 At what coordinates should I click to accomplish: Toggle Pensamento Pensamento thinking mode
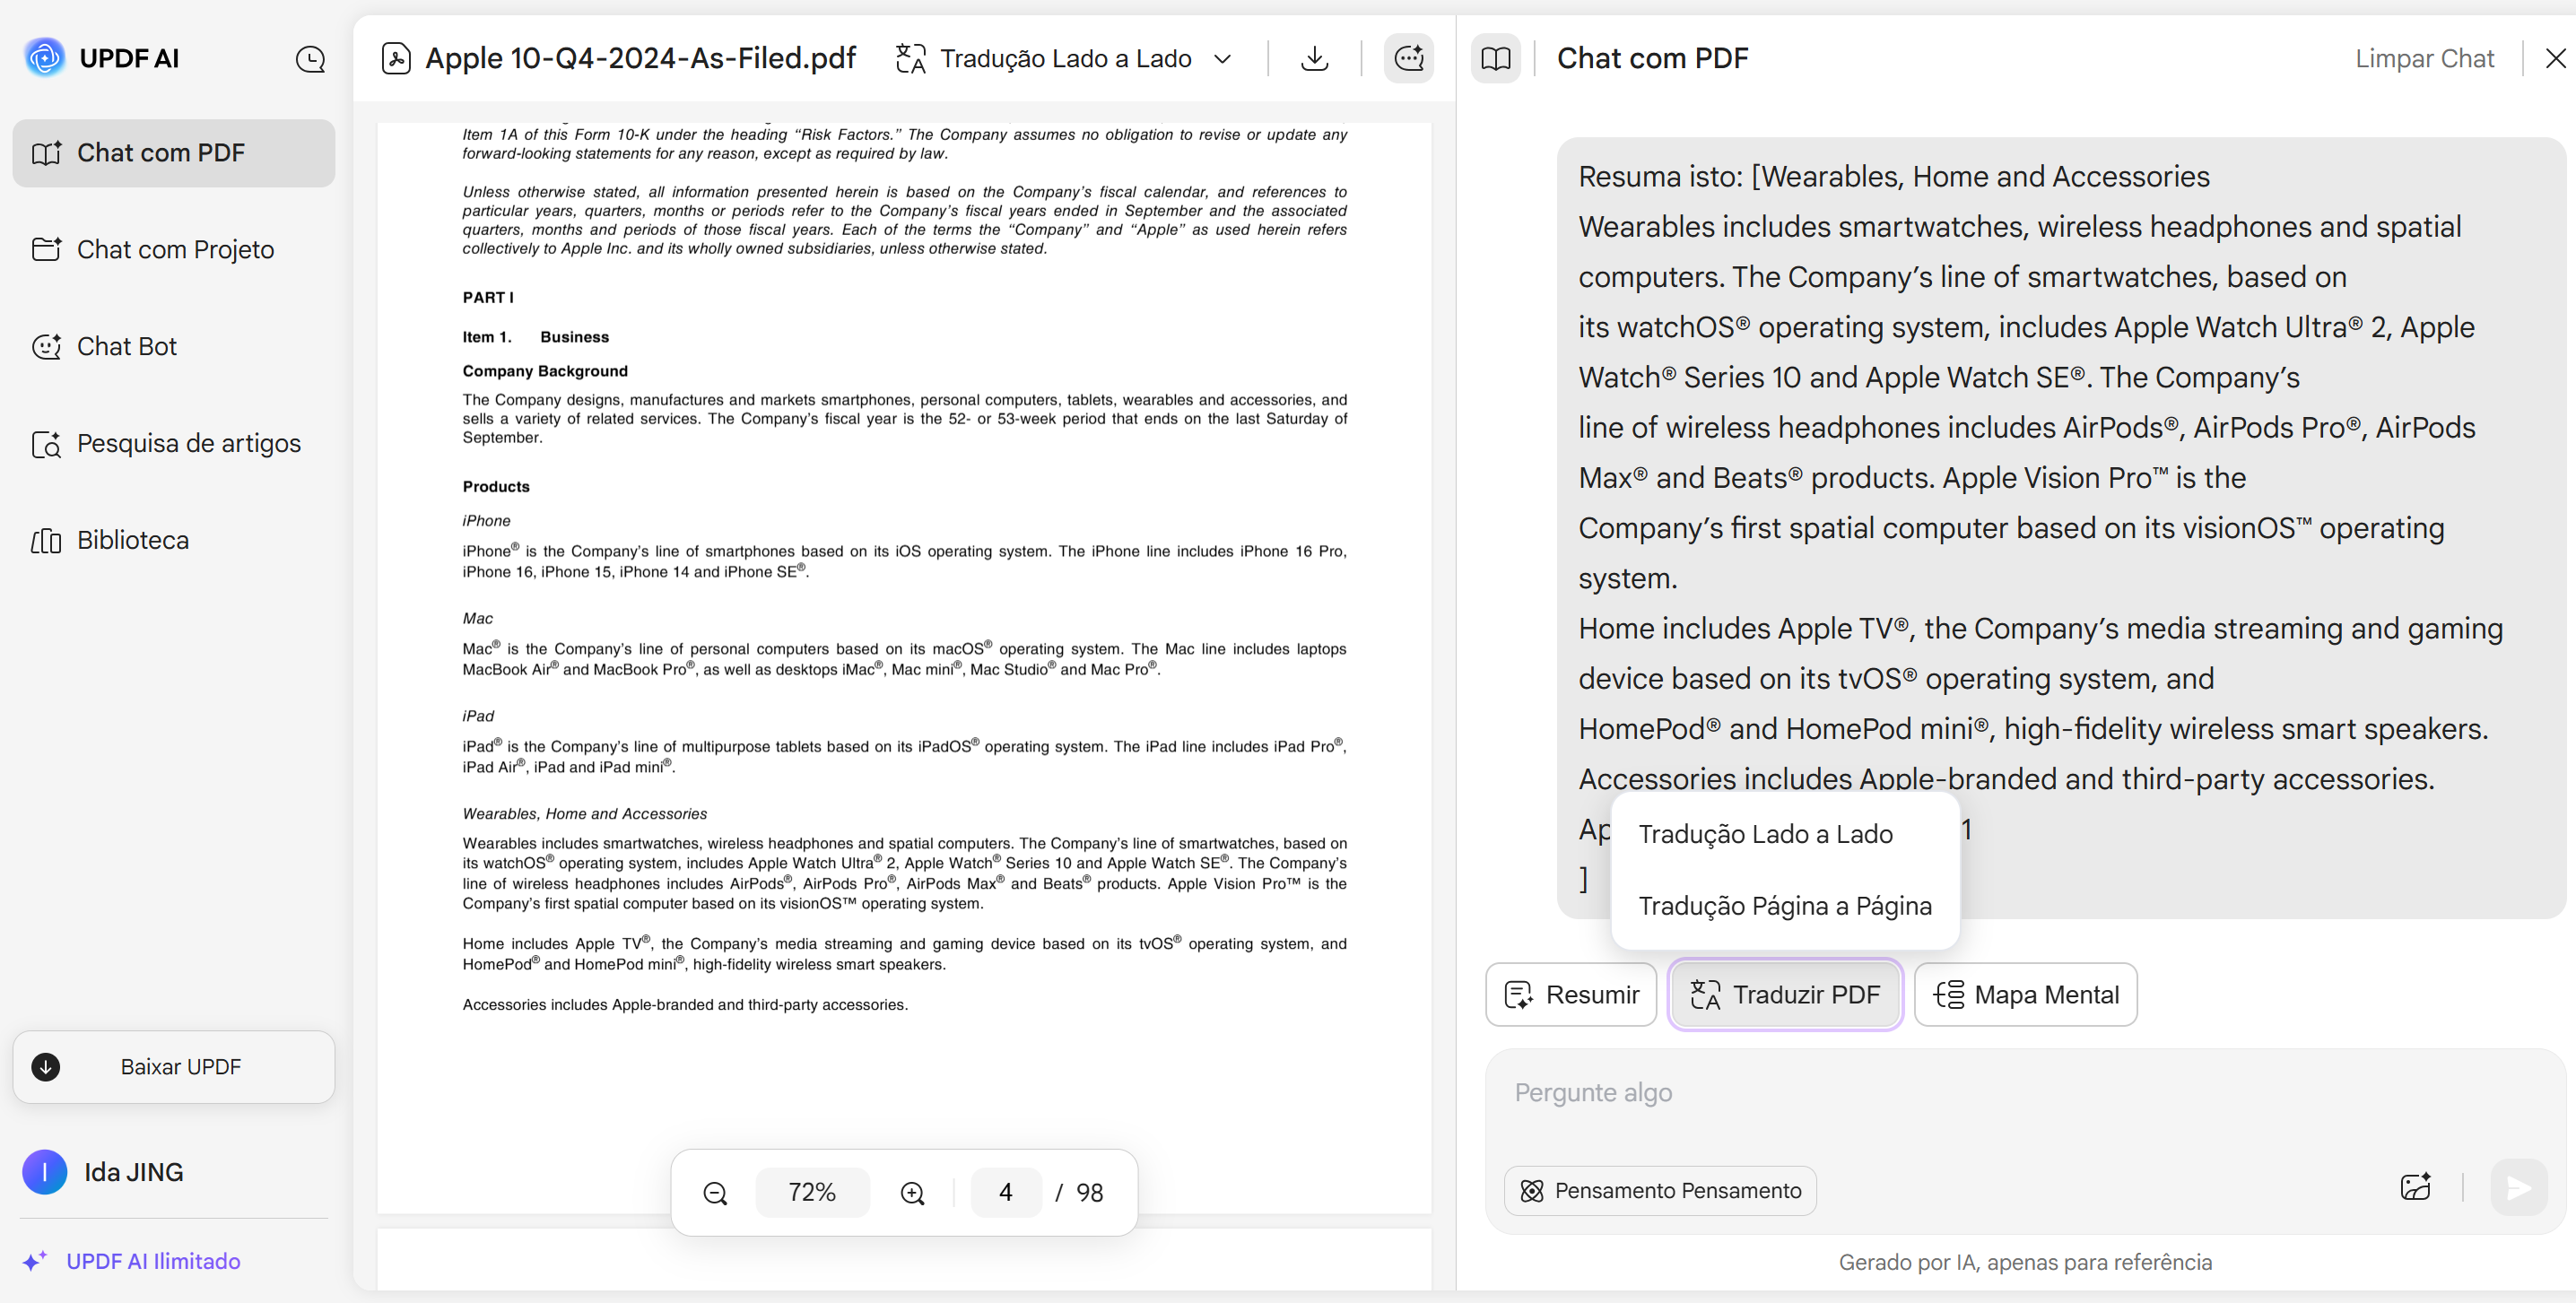pos(1660,1191)
